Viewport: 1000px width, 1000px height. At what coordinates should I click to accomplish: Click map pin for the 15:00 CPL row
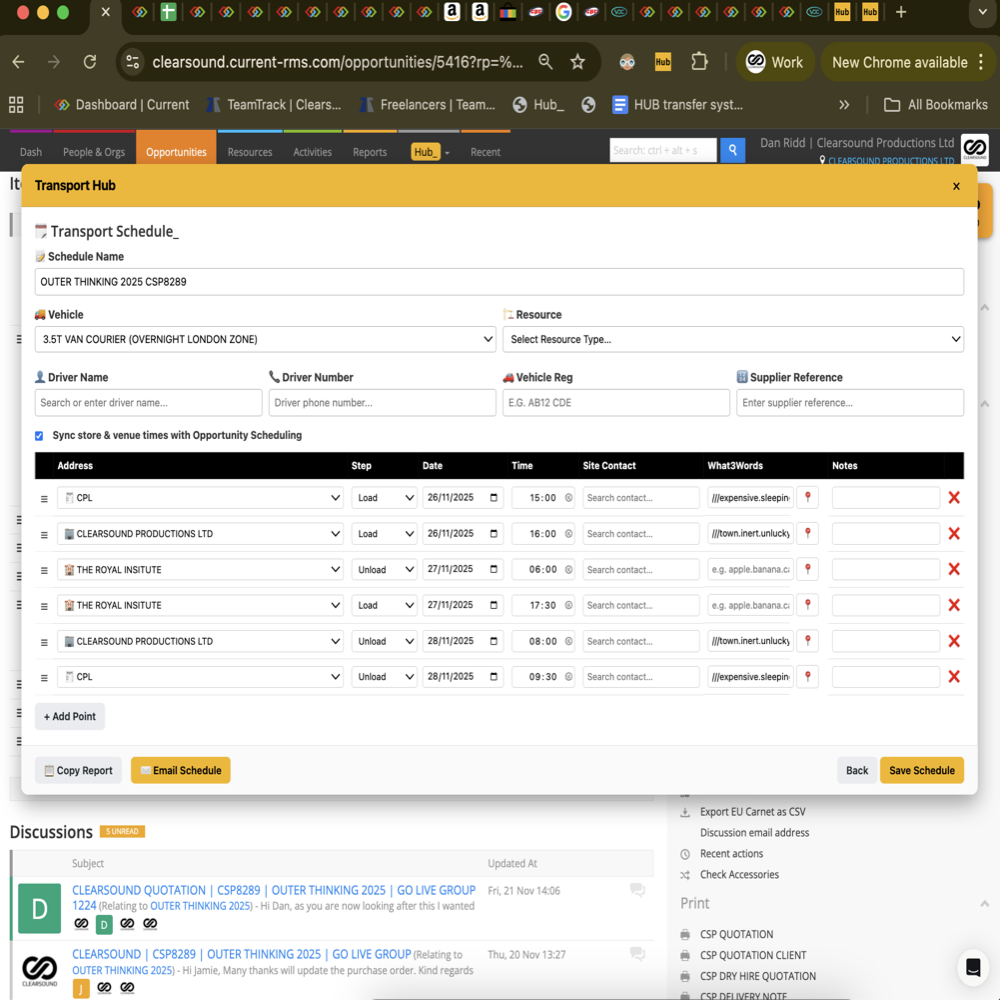(x=807, y=497)
